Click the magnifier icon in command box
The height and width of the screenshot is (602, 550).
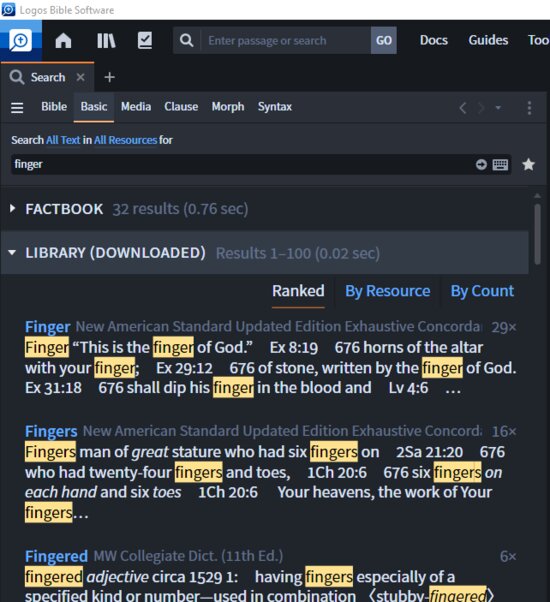[187, 40]
